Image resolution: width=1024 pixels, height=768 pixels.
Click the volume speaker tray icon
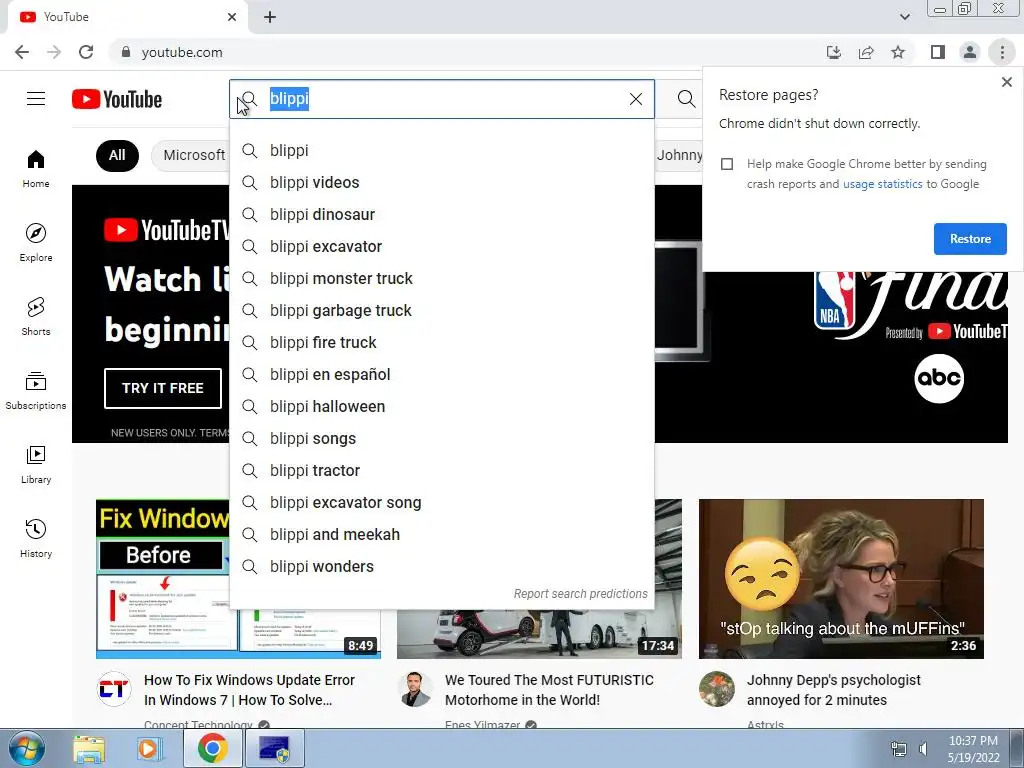pyautogui.click(x=923, y=749)
